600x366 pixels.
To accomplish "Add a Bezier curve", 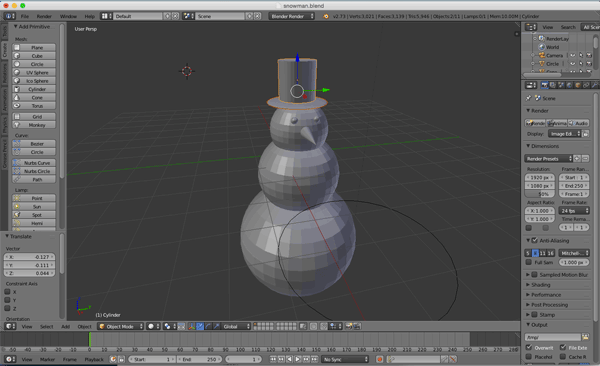I will coord(34,144).
